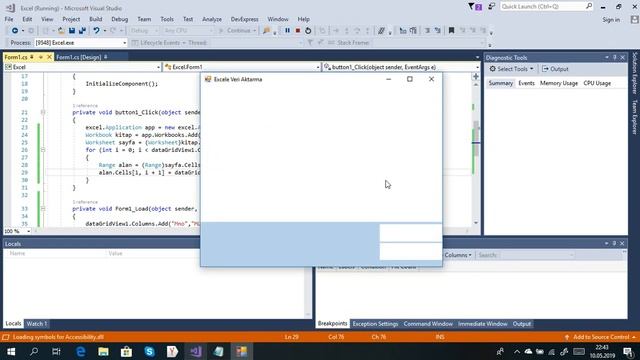Viewport: 640px width, 360px height.
Task: Open Microsoft Edge from the taskbar
Action: (81, 351)
